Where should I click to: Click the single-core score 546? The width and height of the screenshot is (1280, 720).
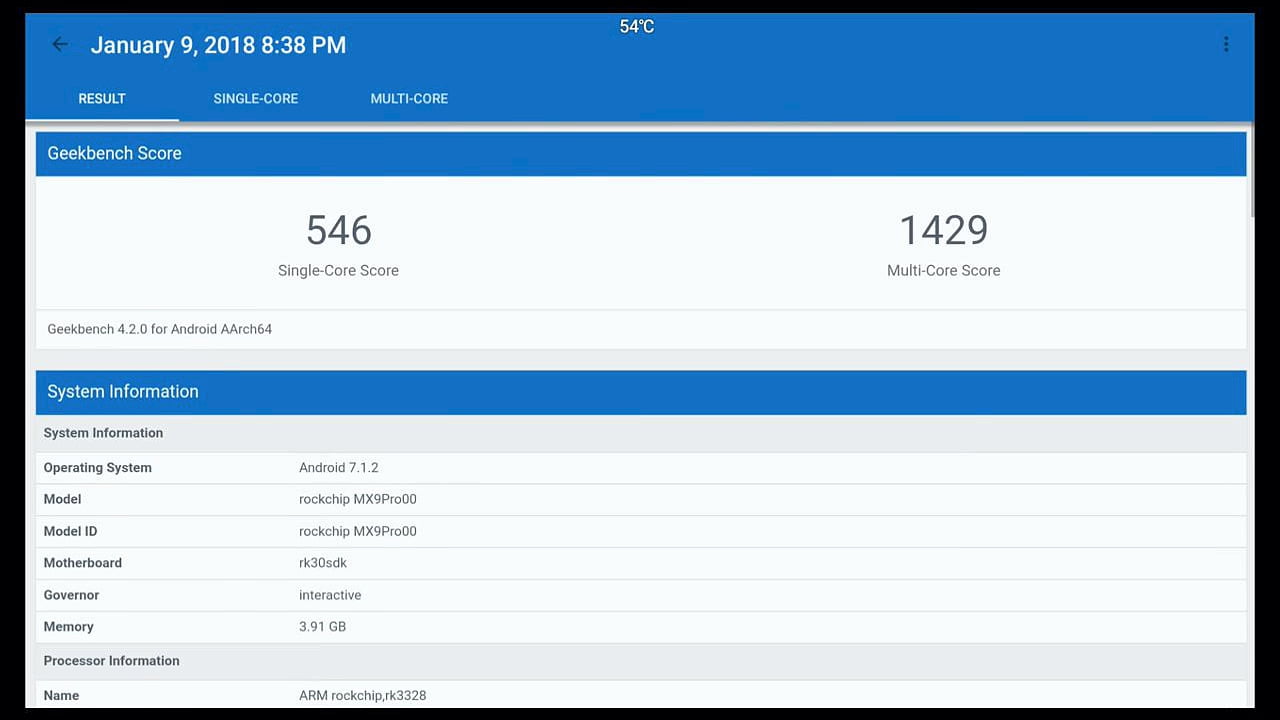[339, 230]
